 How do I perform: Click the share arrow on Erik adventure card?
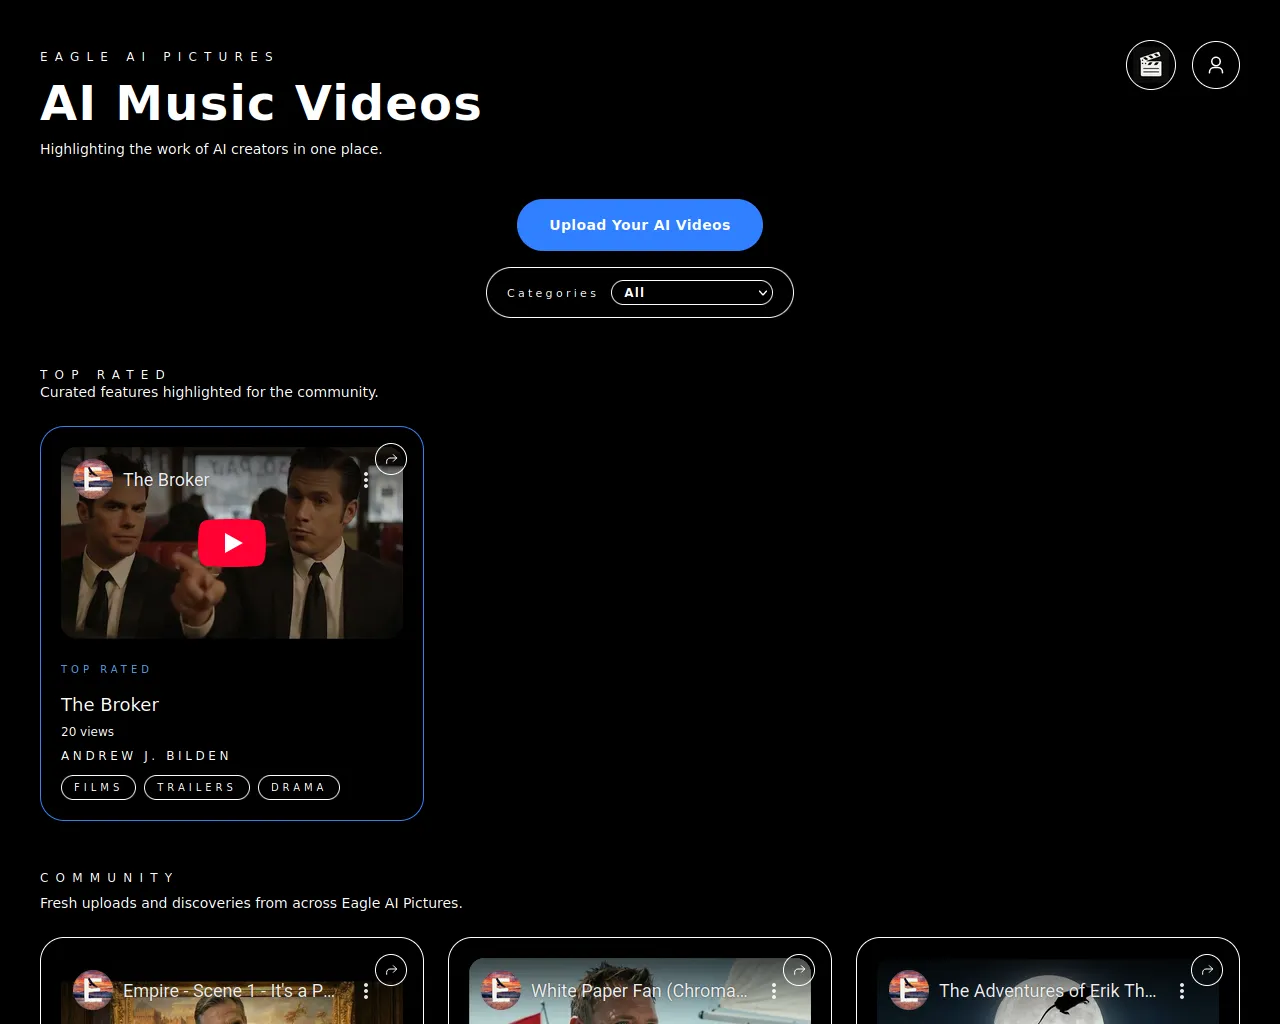(1207, 969)
